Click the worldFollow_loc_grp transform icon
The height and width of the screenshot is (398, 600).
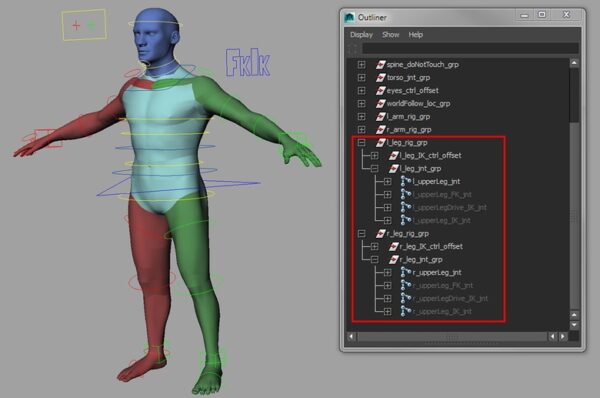click(x=380, y=103)
